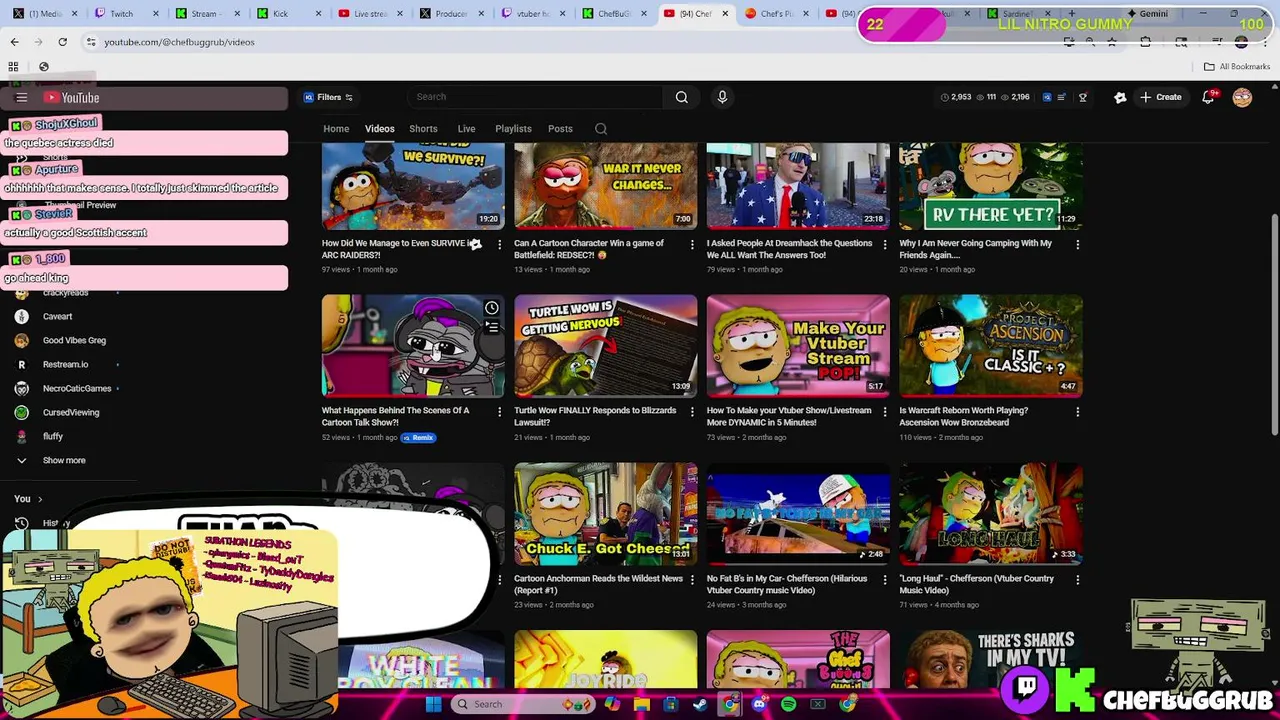1280x720 pixels.
Task: Open the Make Your Vtuber Stream POP thumbnail
Action: tap(798, 346)
